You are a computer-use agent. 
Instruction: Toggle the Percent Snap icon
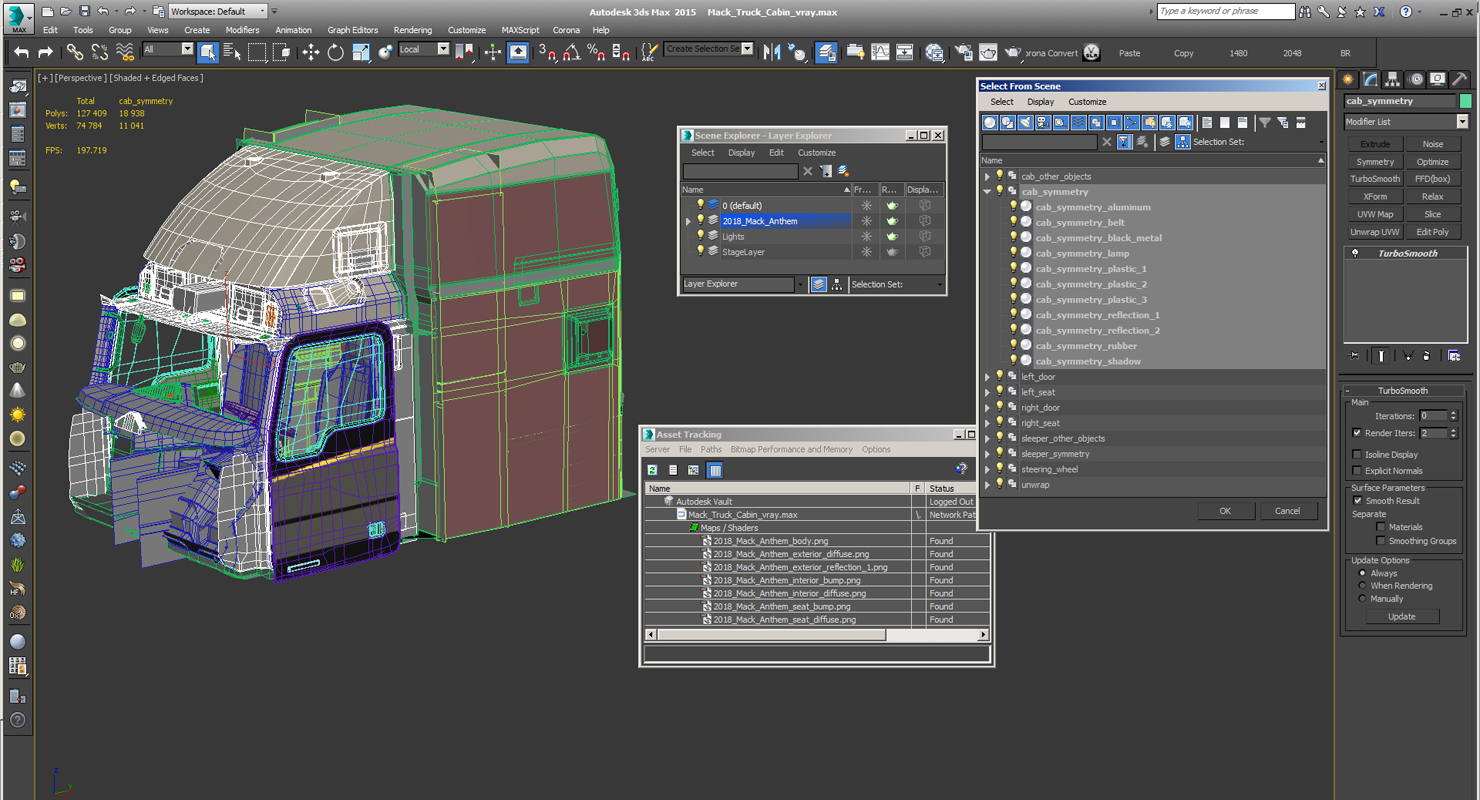[x=596, y=52]
